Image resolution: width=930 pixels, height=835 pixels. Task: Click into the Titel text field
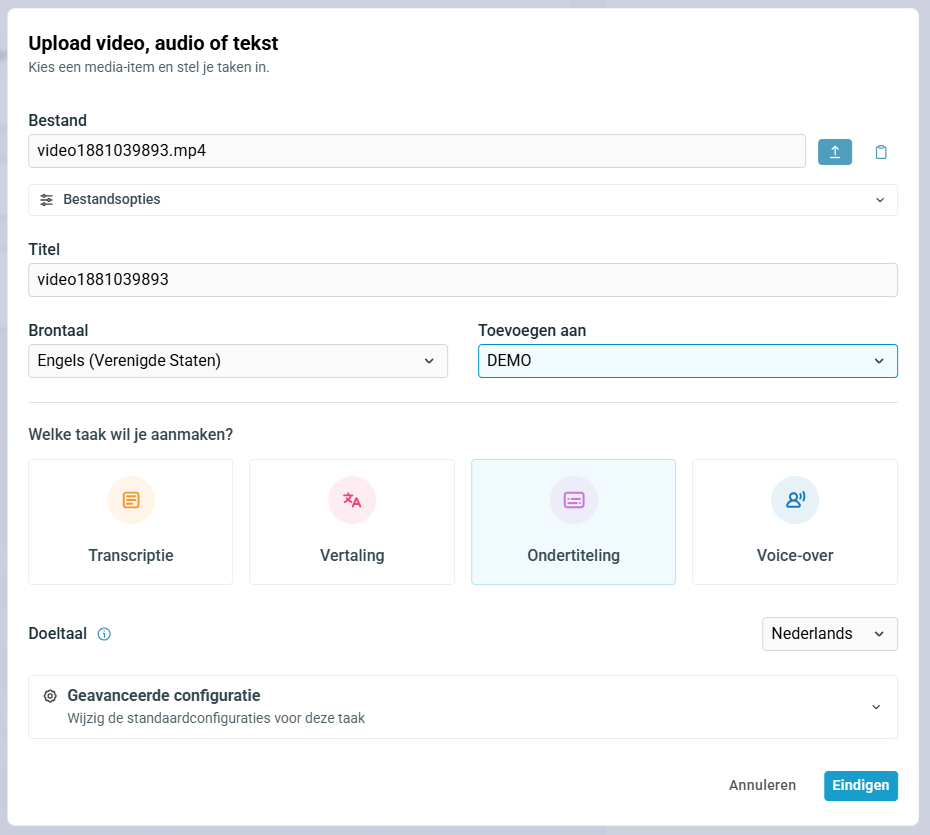(x=462, y=280)
